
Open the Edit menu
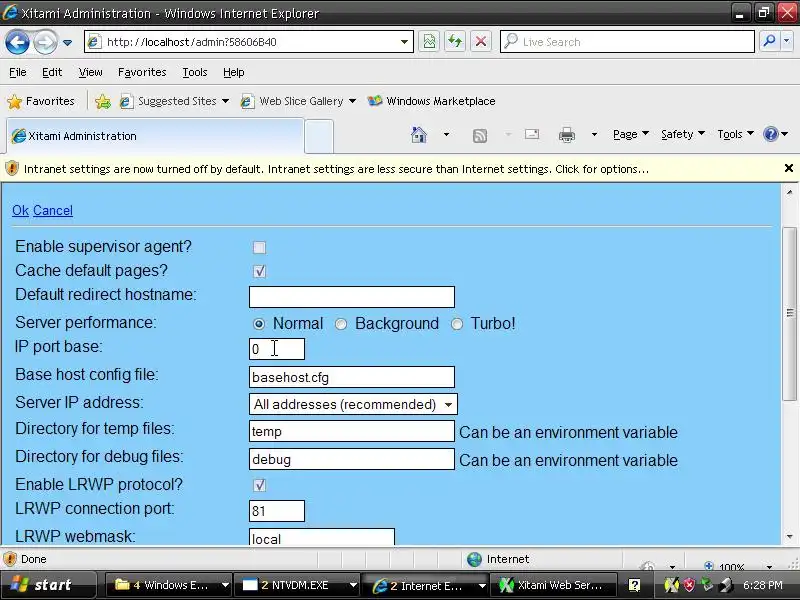(x=52, y=72)
